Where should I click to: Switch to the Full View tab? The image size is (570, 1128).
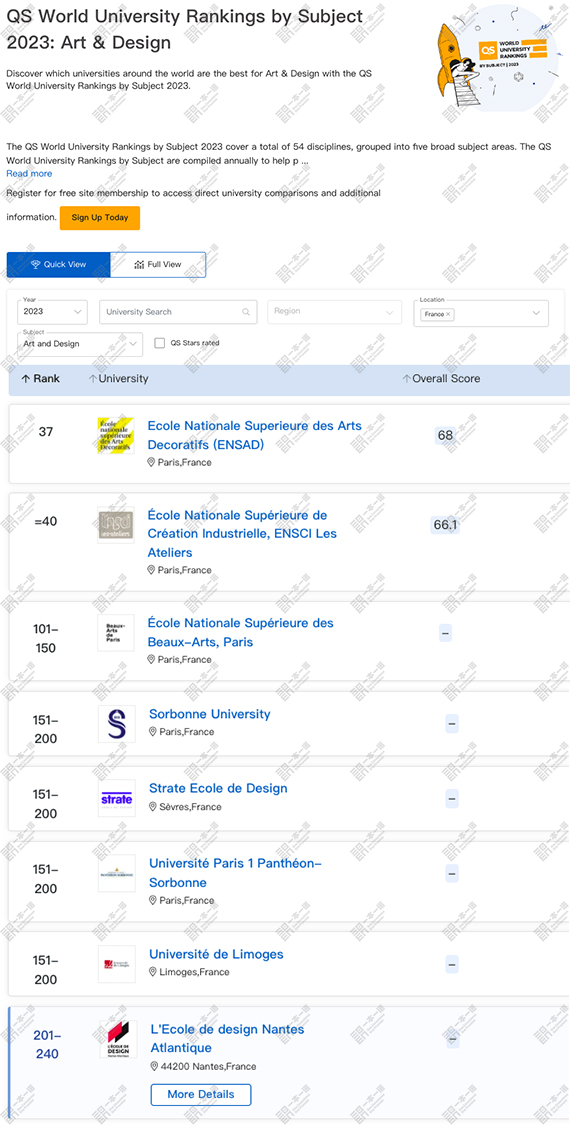point(158,265)
